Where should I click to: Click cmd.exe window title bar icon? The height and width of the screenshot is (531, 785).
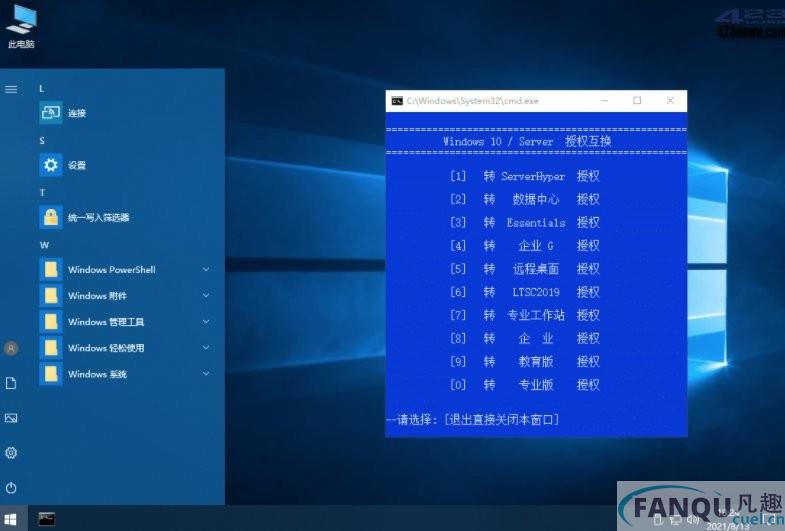[x=397, y=101]
